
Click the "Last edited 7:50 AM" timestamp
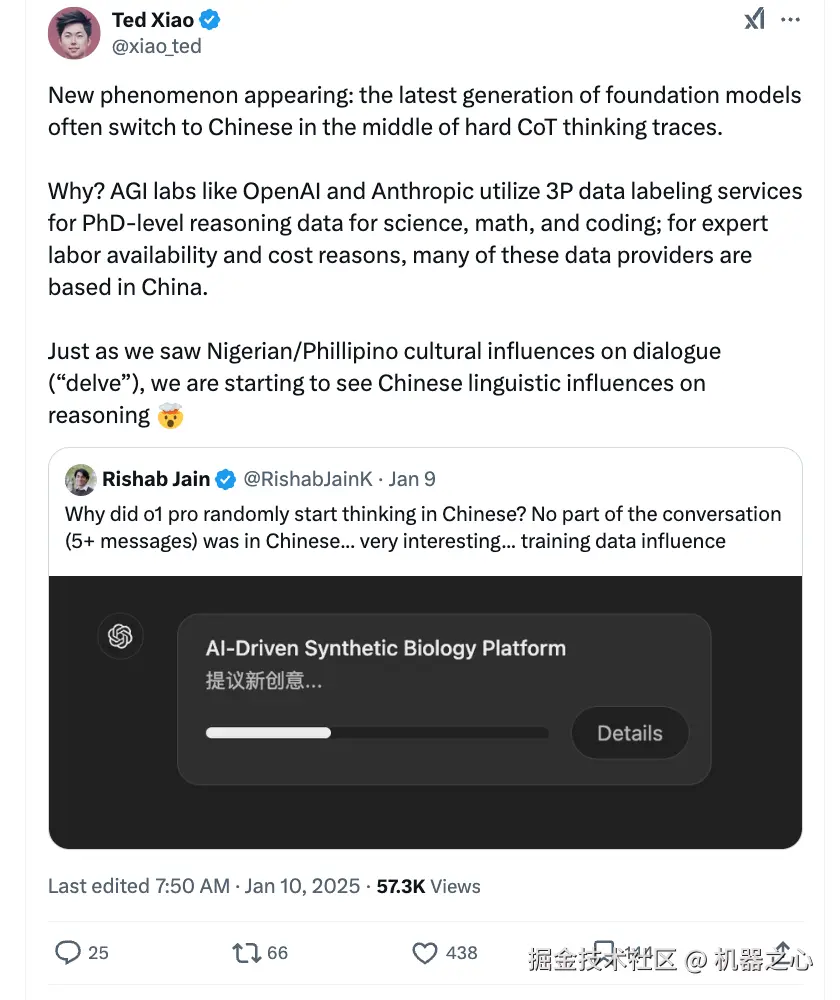point(139,886)
